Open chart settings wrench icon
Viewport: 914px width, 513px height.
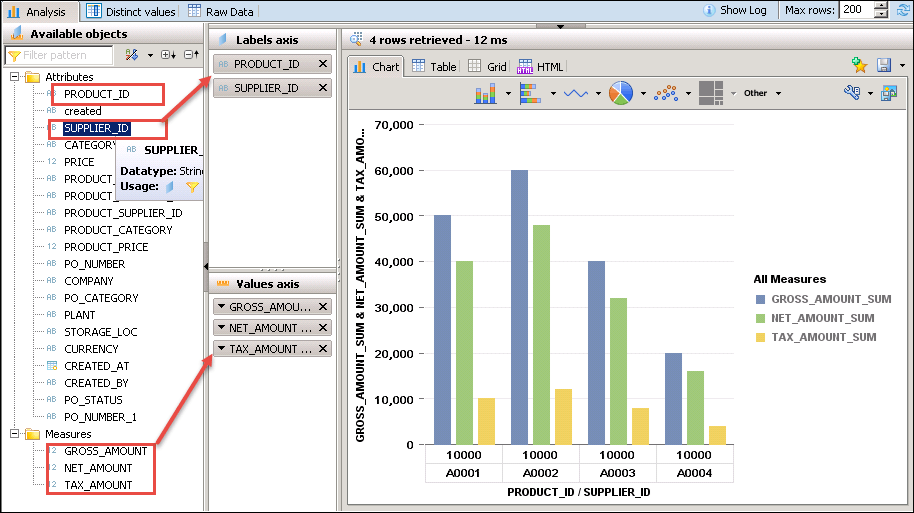(x=852, y=93)
